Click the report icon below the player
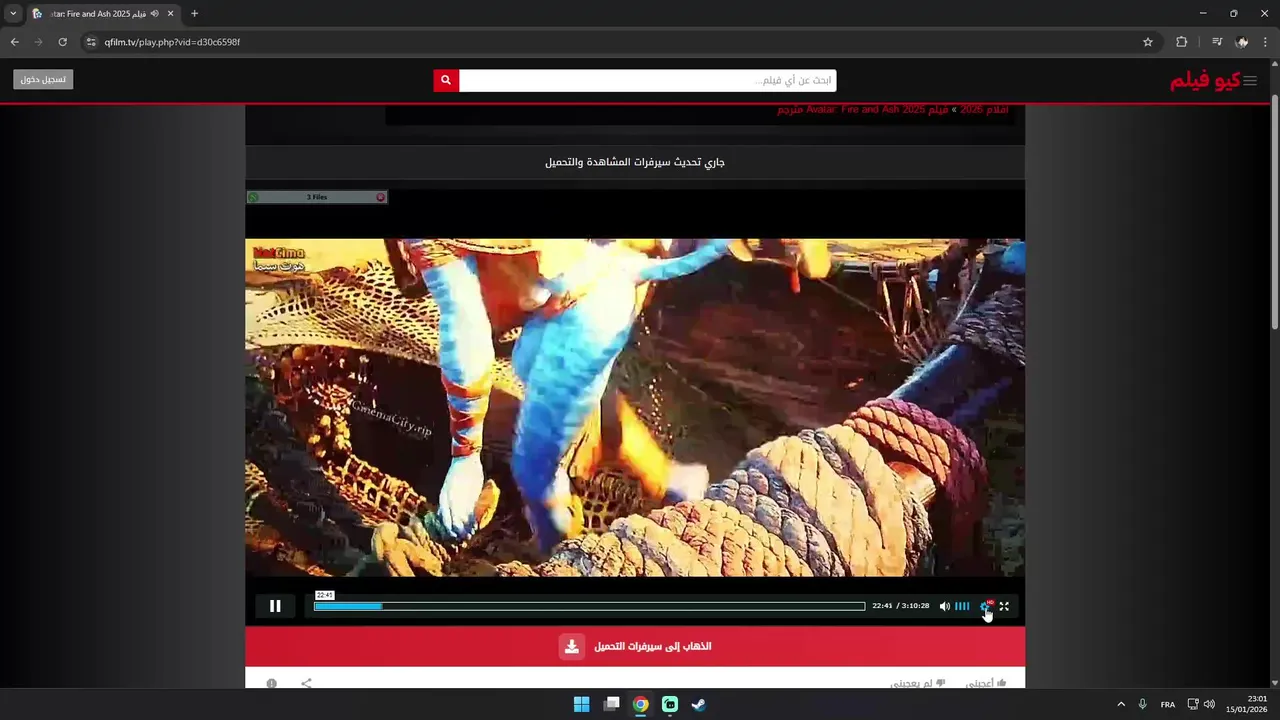This screenshot has width=1280, height=720. coord(271,683)
